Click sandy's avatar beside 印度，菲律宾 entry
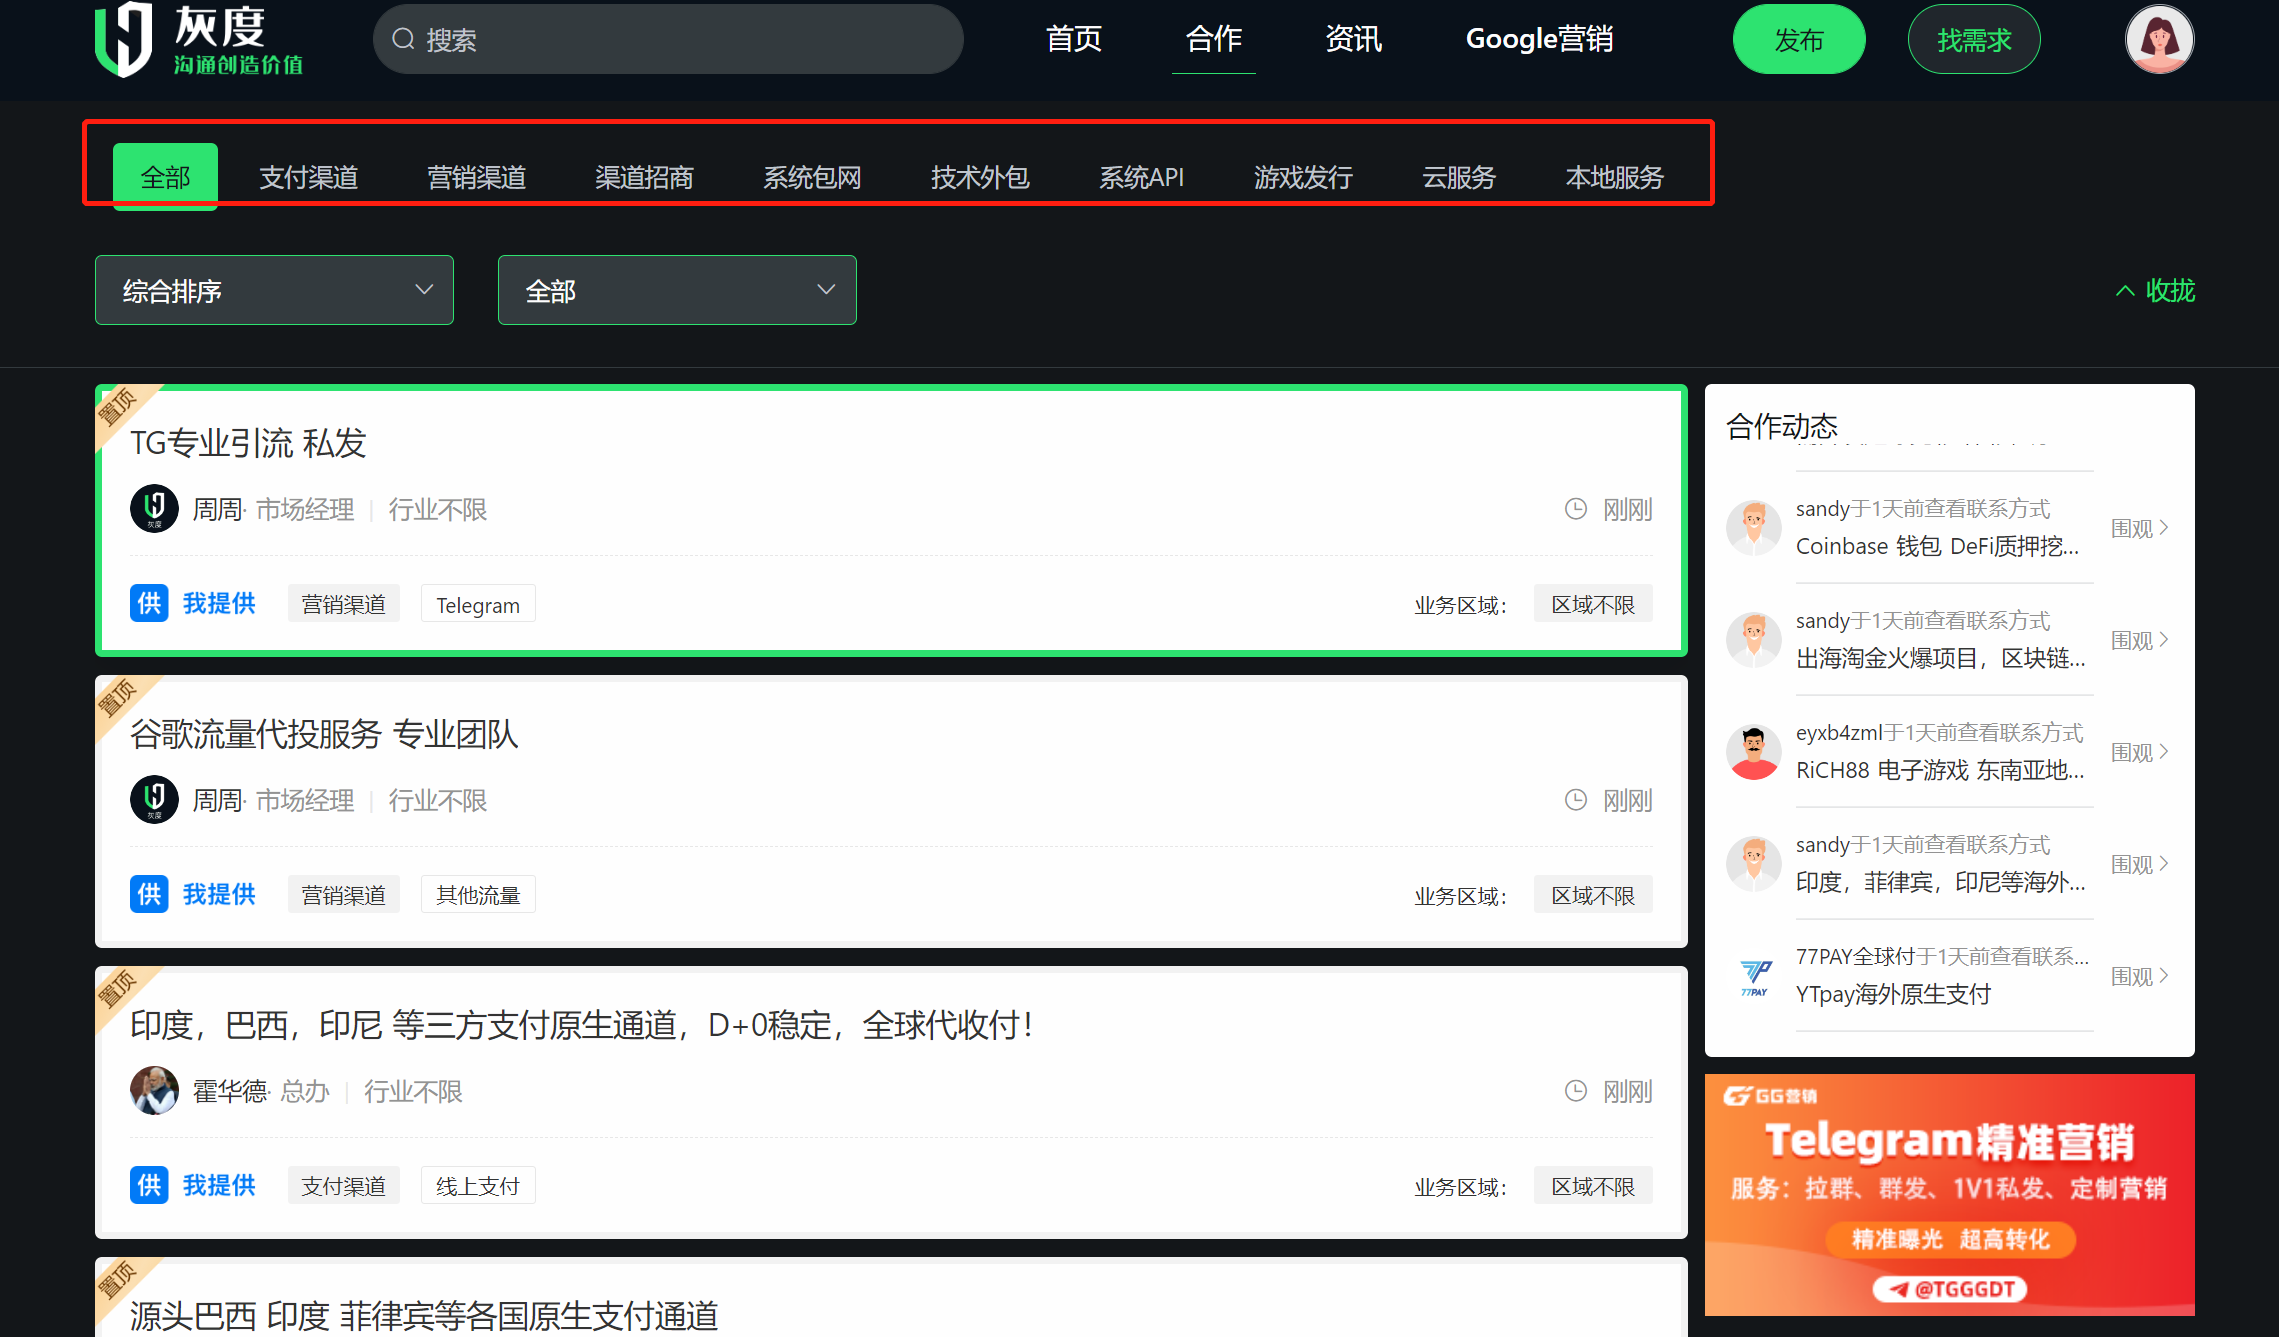Screen dimensions: 2279x1337 coord(1754,864)
